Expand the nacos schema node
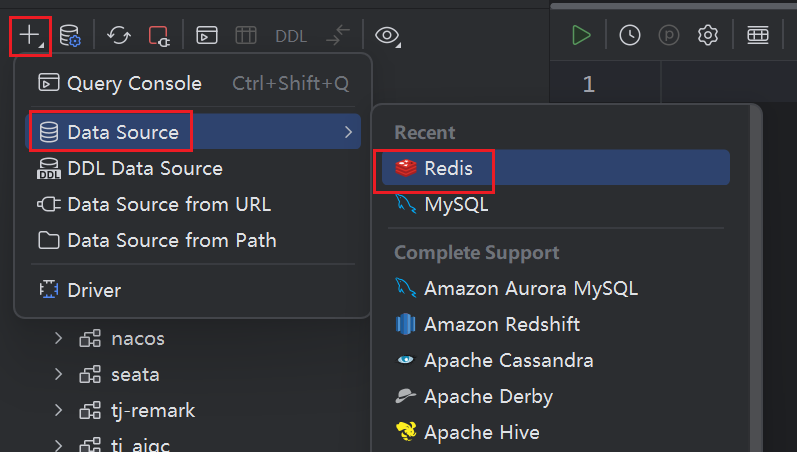Image resolution: width=797 pixels, height=452 pixels. point(58,339)
